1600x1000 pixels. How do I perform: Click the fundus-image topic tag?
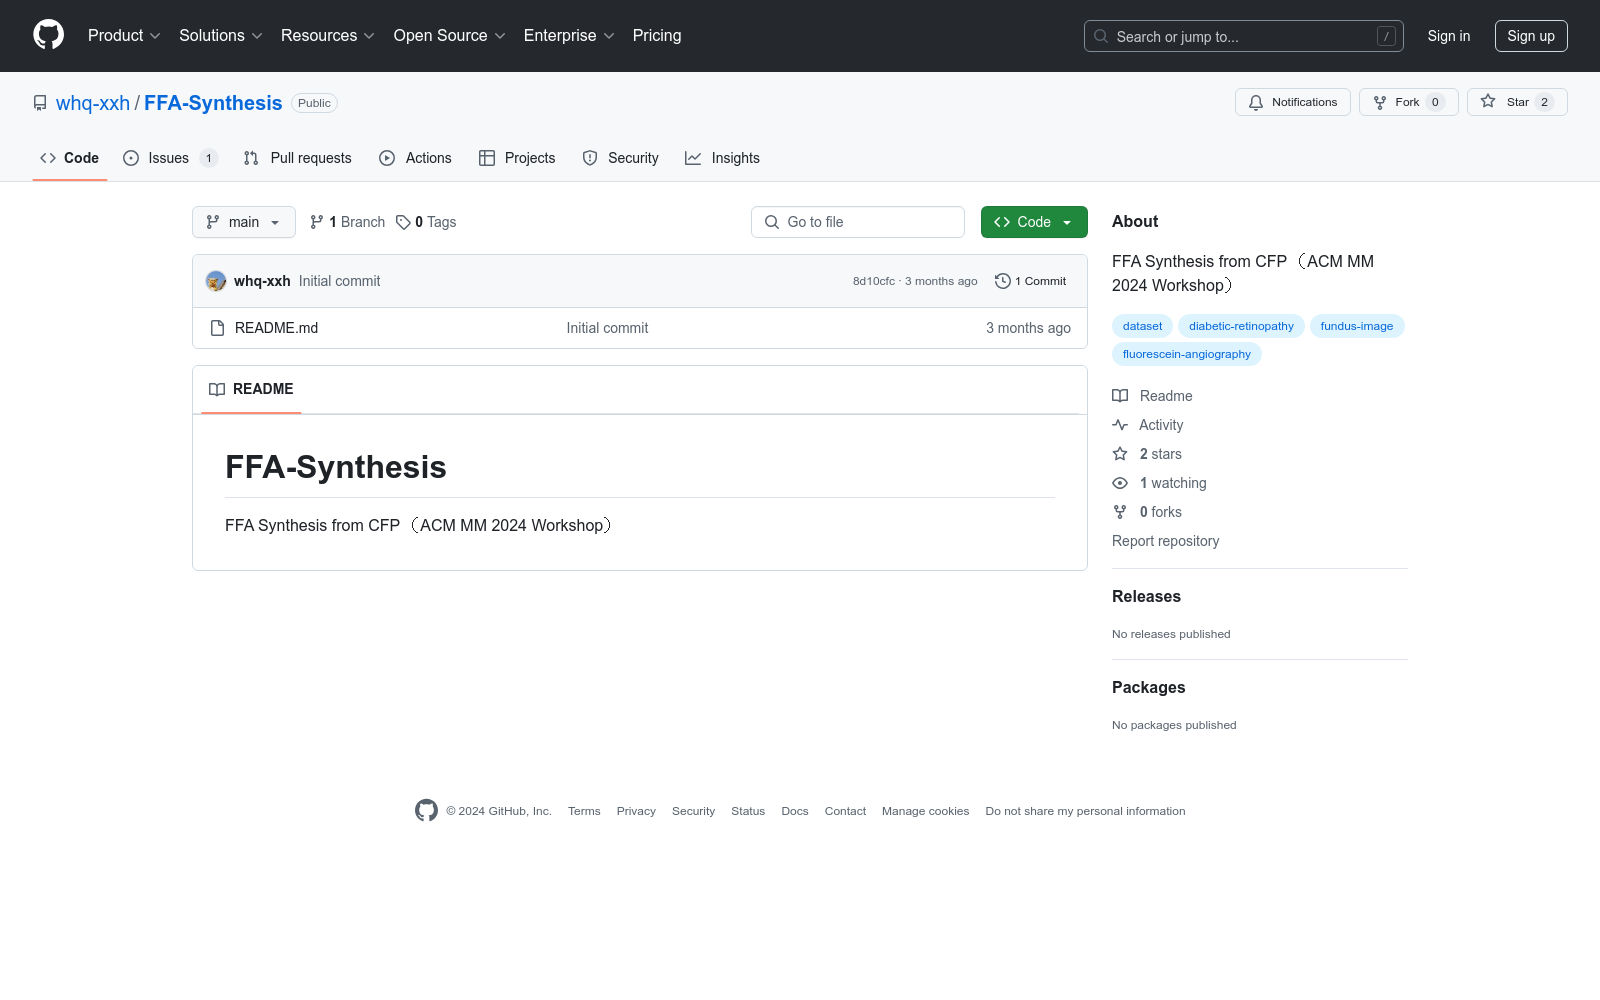pyautogui.click(x=1357, y=326)
